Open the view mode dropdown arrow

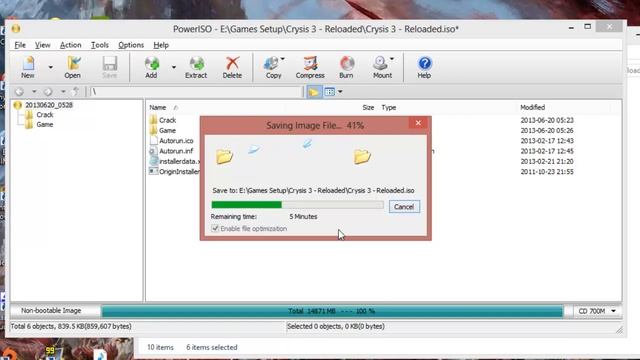click(x=340, y=92)
